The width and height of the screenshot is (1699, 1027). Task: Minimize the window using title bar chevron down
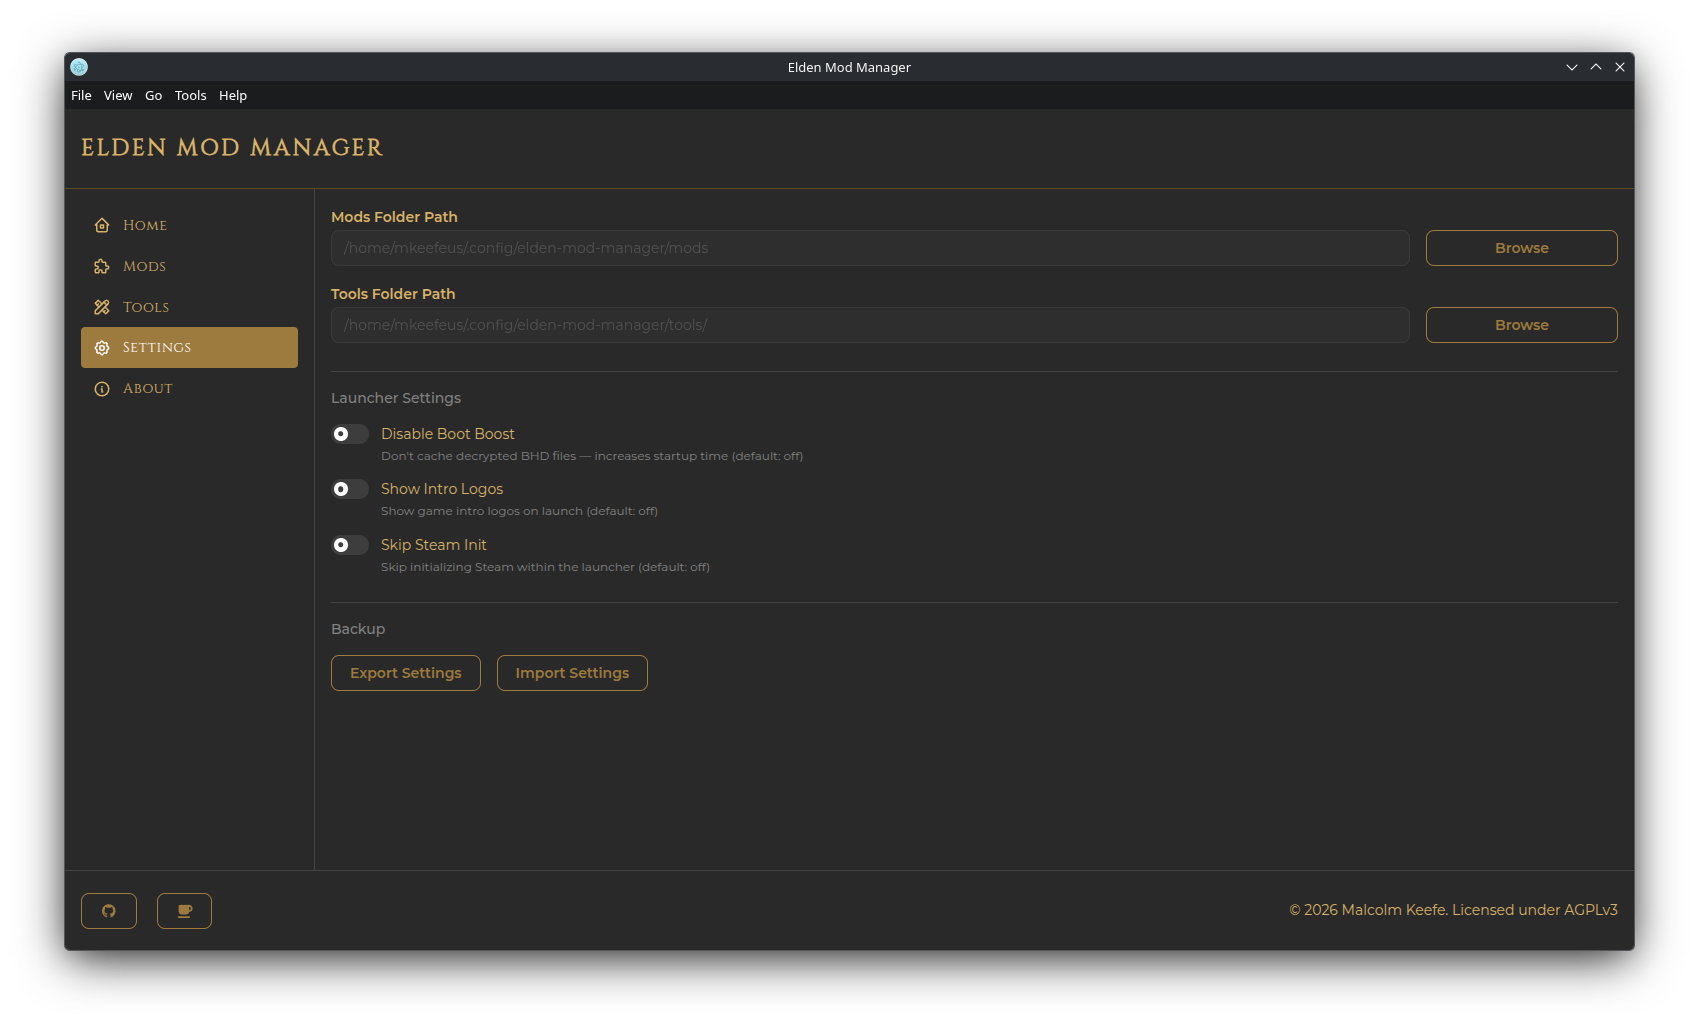[x=1572, y=67]
